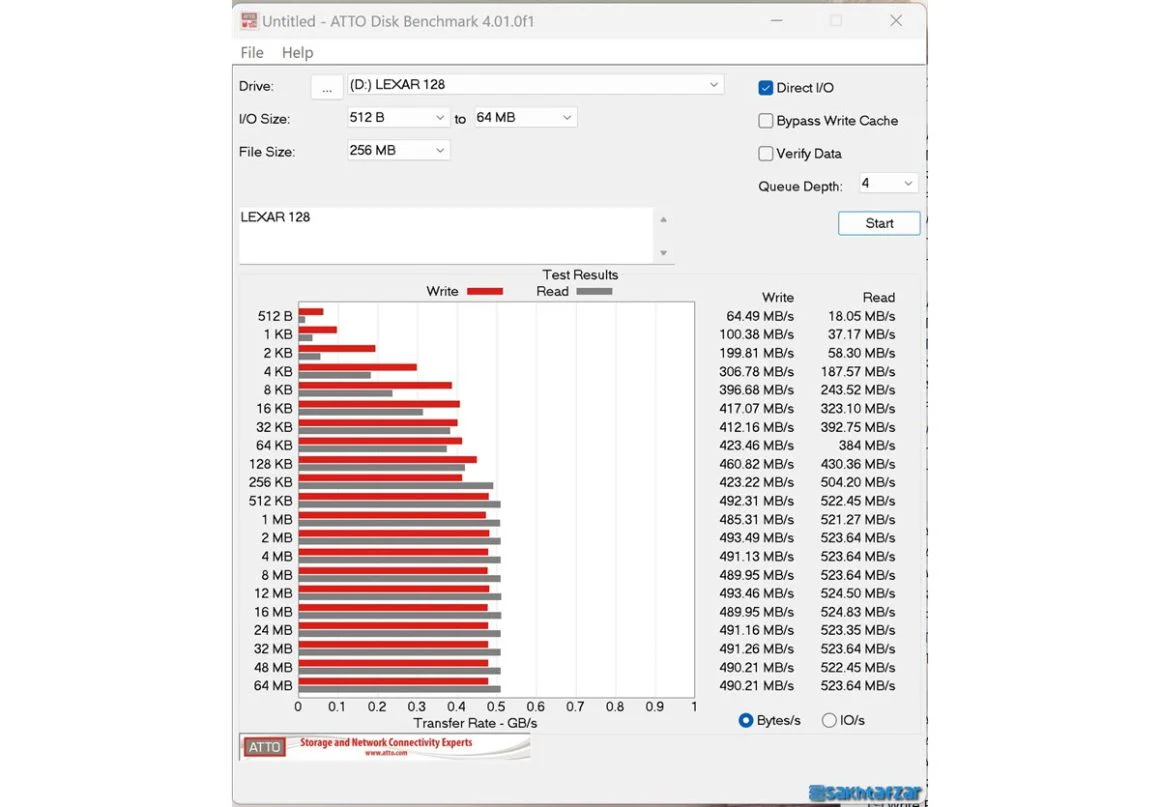Viewport: 1160px width, 807px height.
Task: Click the 8 KB read value 243.52 MB/s
Action: pos(857,391)
